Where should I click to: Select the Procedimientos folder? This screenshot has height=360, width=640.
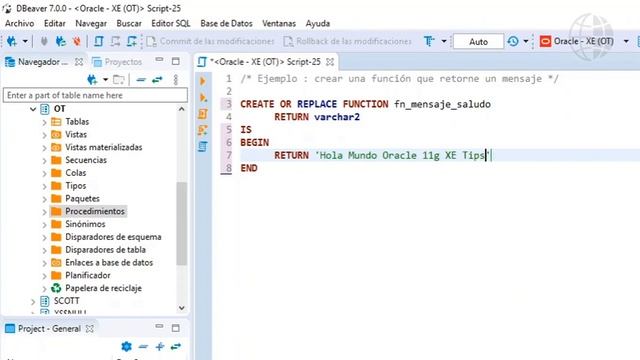click(x=95, y=211)
